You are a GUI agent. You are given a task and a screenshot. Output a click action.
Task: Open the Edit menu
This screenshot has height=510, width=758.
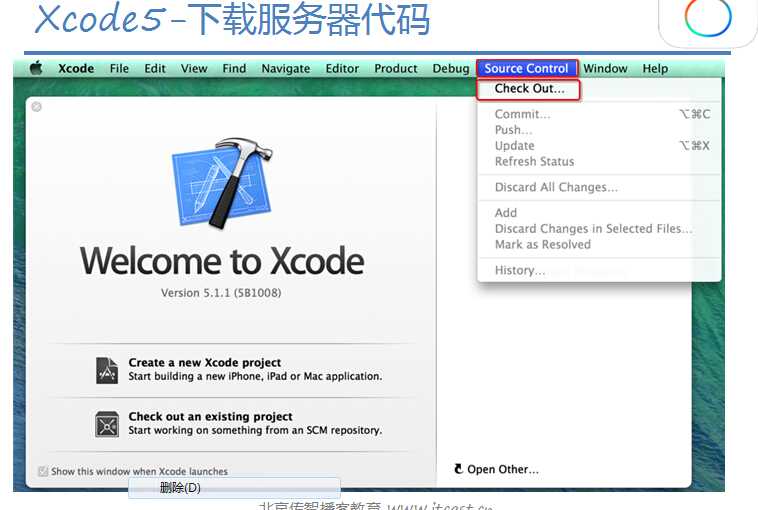(155, 69)
